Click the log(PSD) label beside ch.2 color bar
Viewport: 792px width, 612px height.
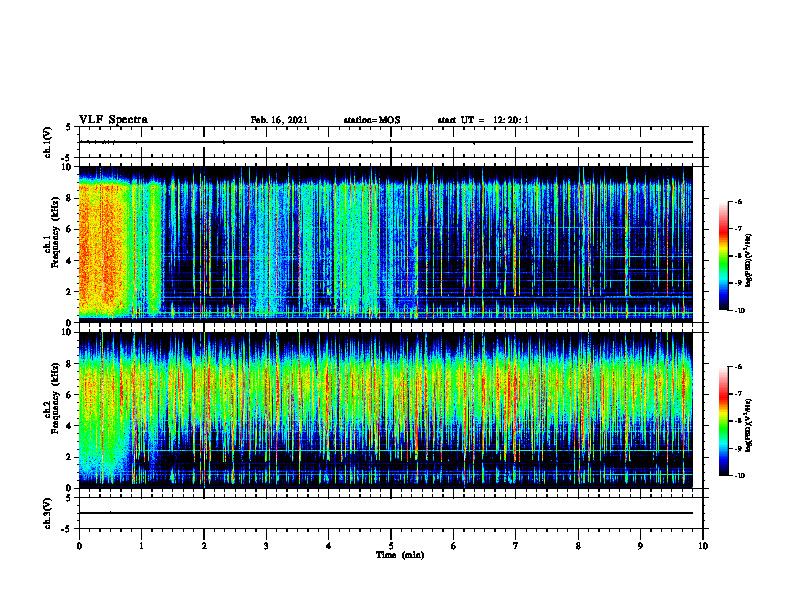point(749,426)
